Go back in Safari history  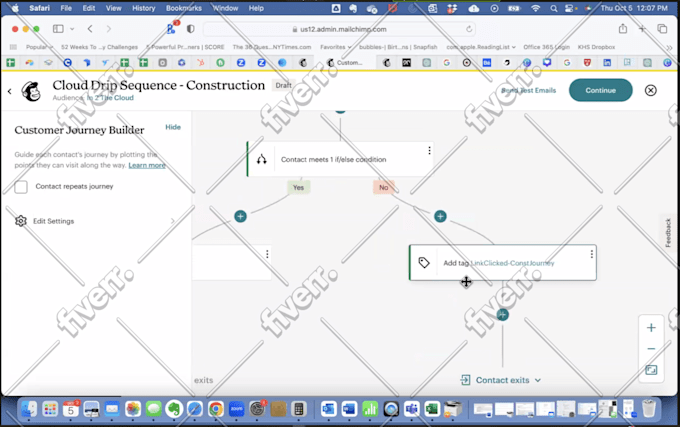pyautogui.click(x=90, y=29)
